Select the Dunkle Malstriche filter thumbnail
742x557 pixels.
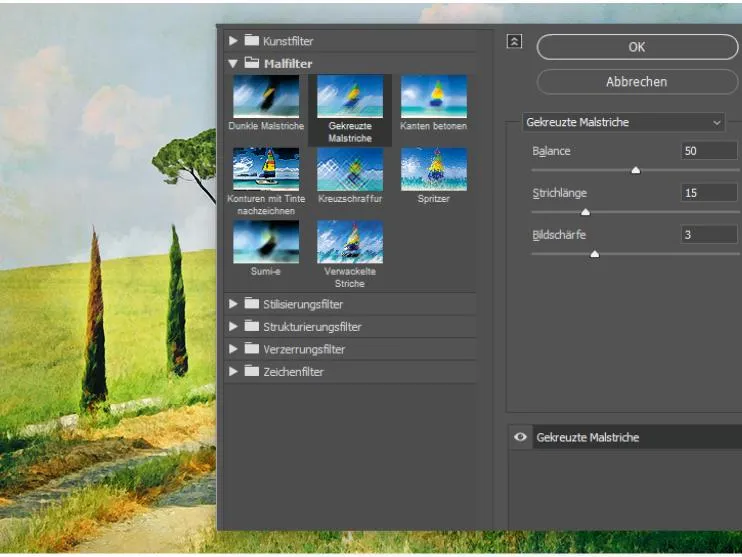(265, 96)
